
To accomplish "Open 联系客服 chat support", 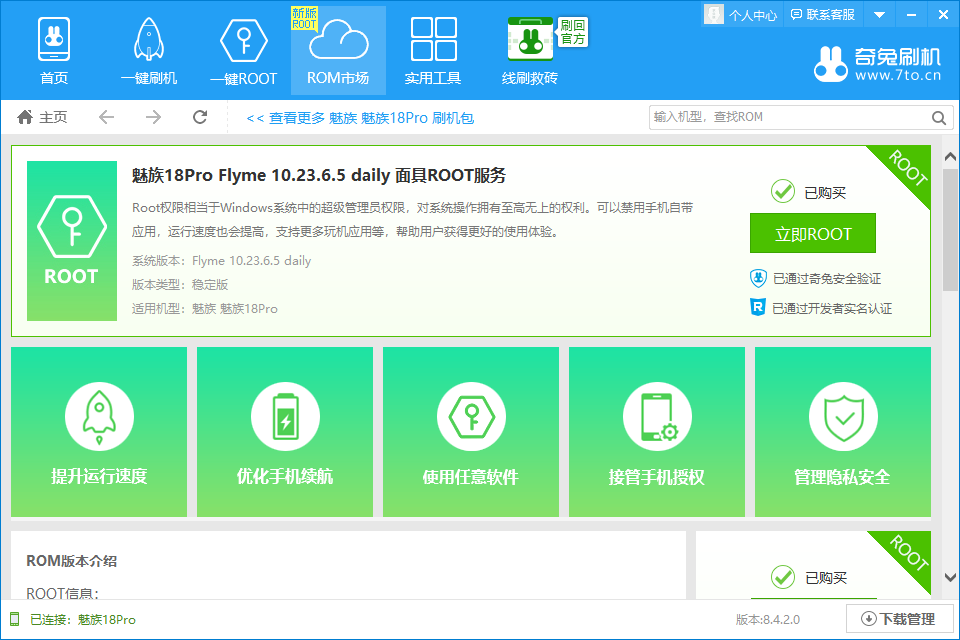I will (x=823, y=14).
